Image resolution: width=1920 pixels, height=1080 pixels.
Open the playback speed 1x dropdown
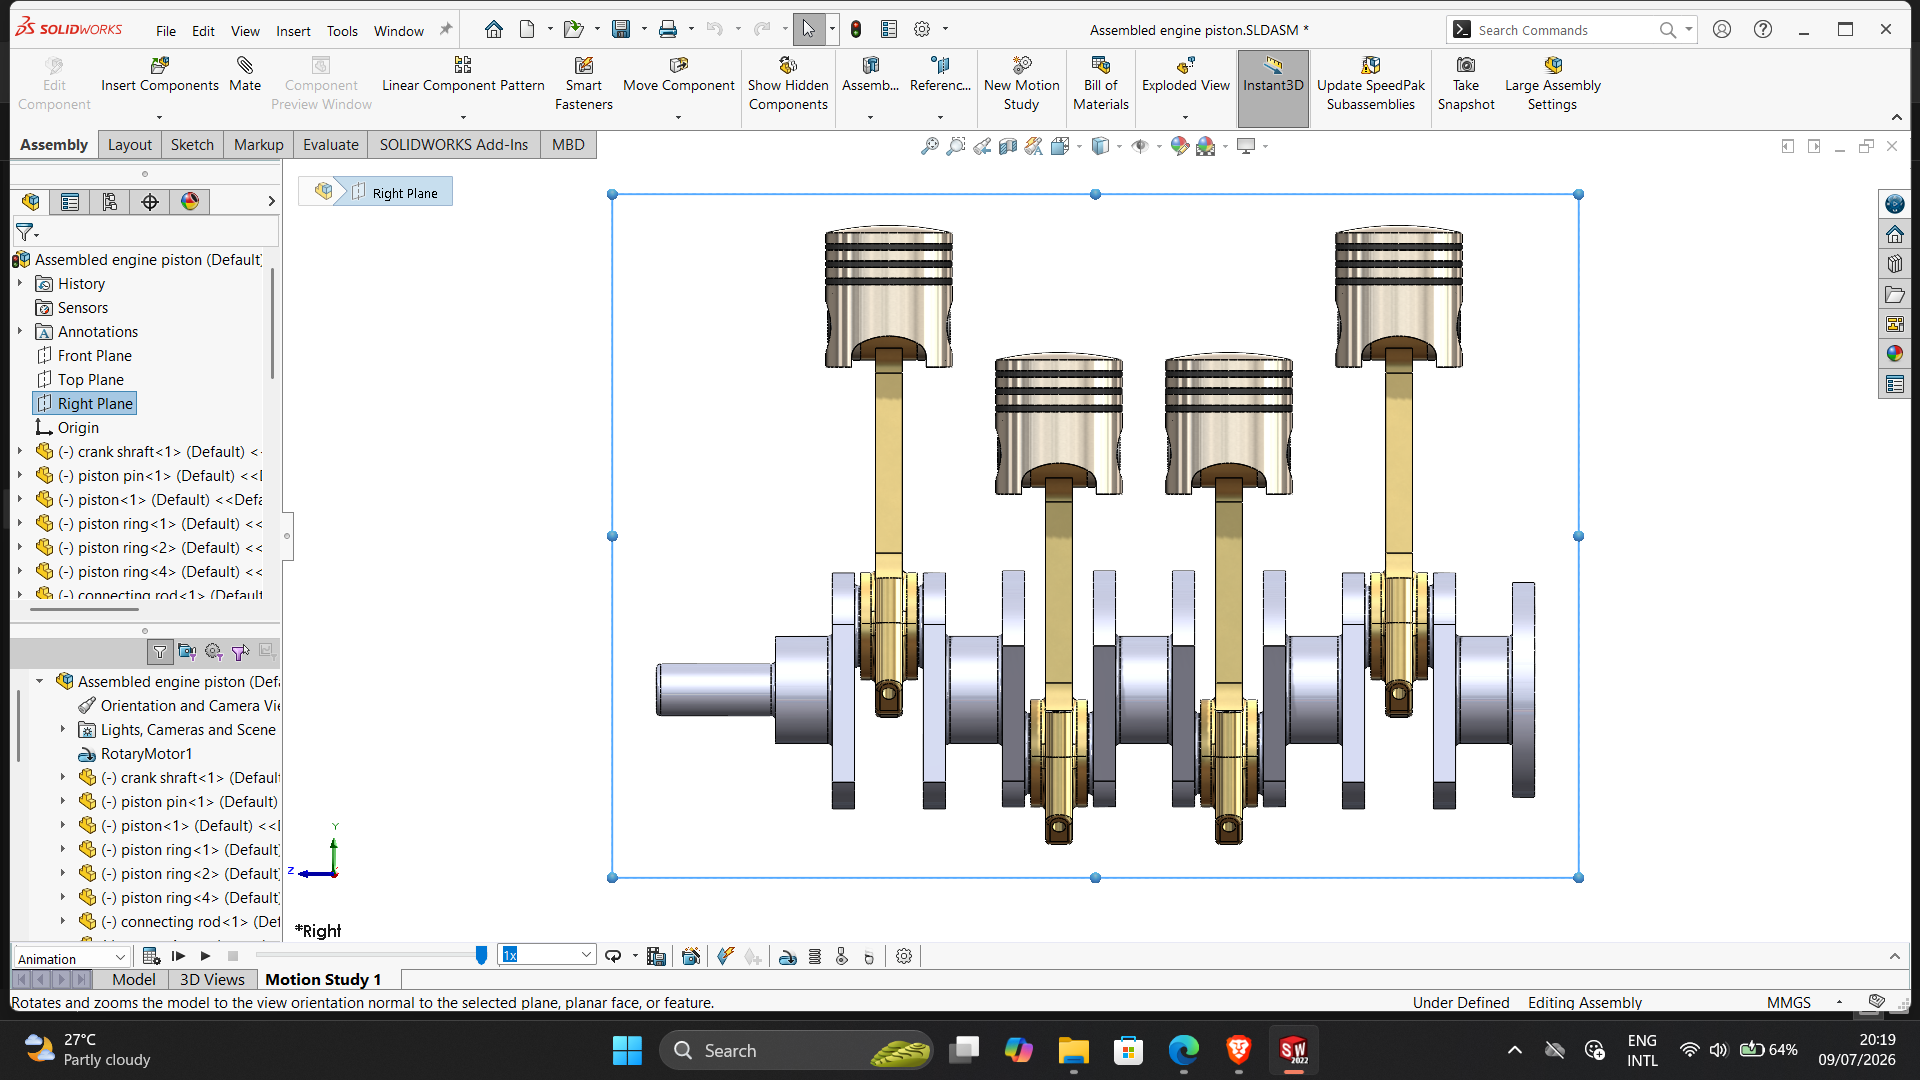(x=548, y=955)
